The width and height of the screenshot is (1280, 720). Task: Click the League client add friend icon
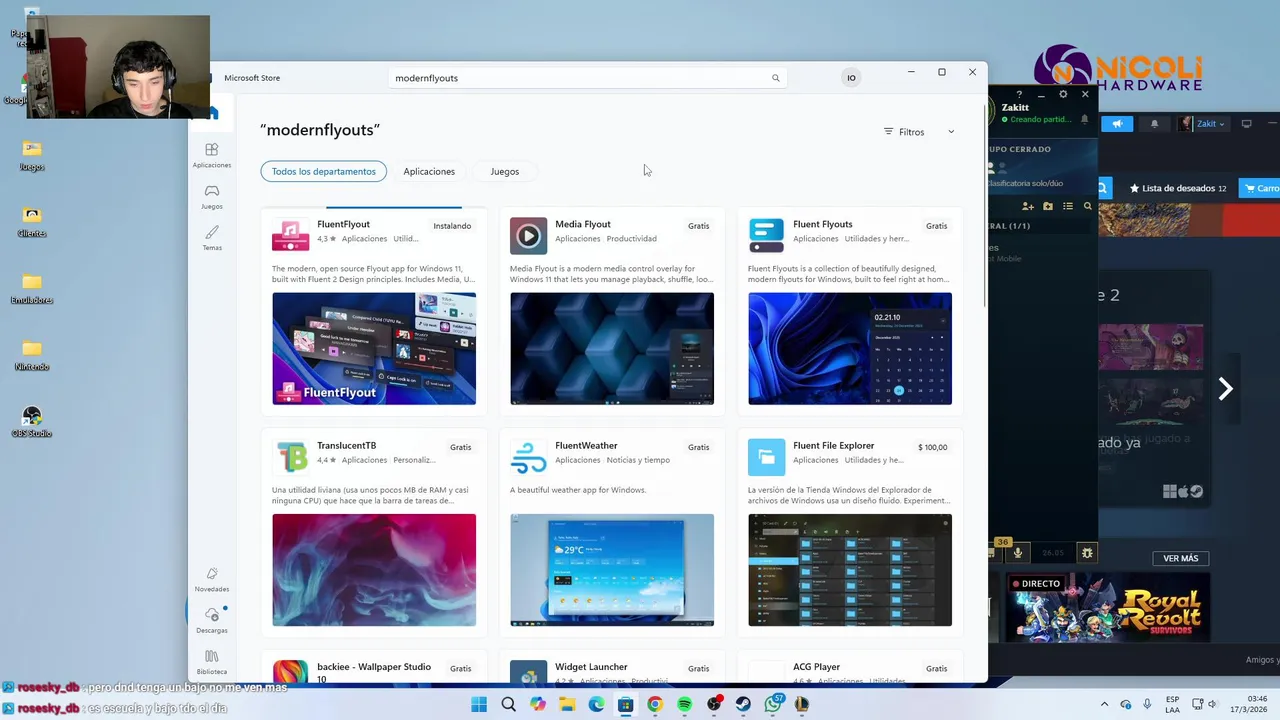point(1028,206)
